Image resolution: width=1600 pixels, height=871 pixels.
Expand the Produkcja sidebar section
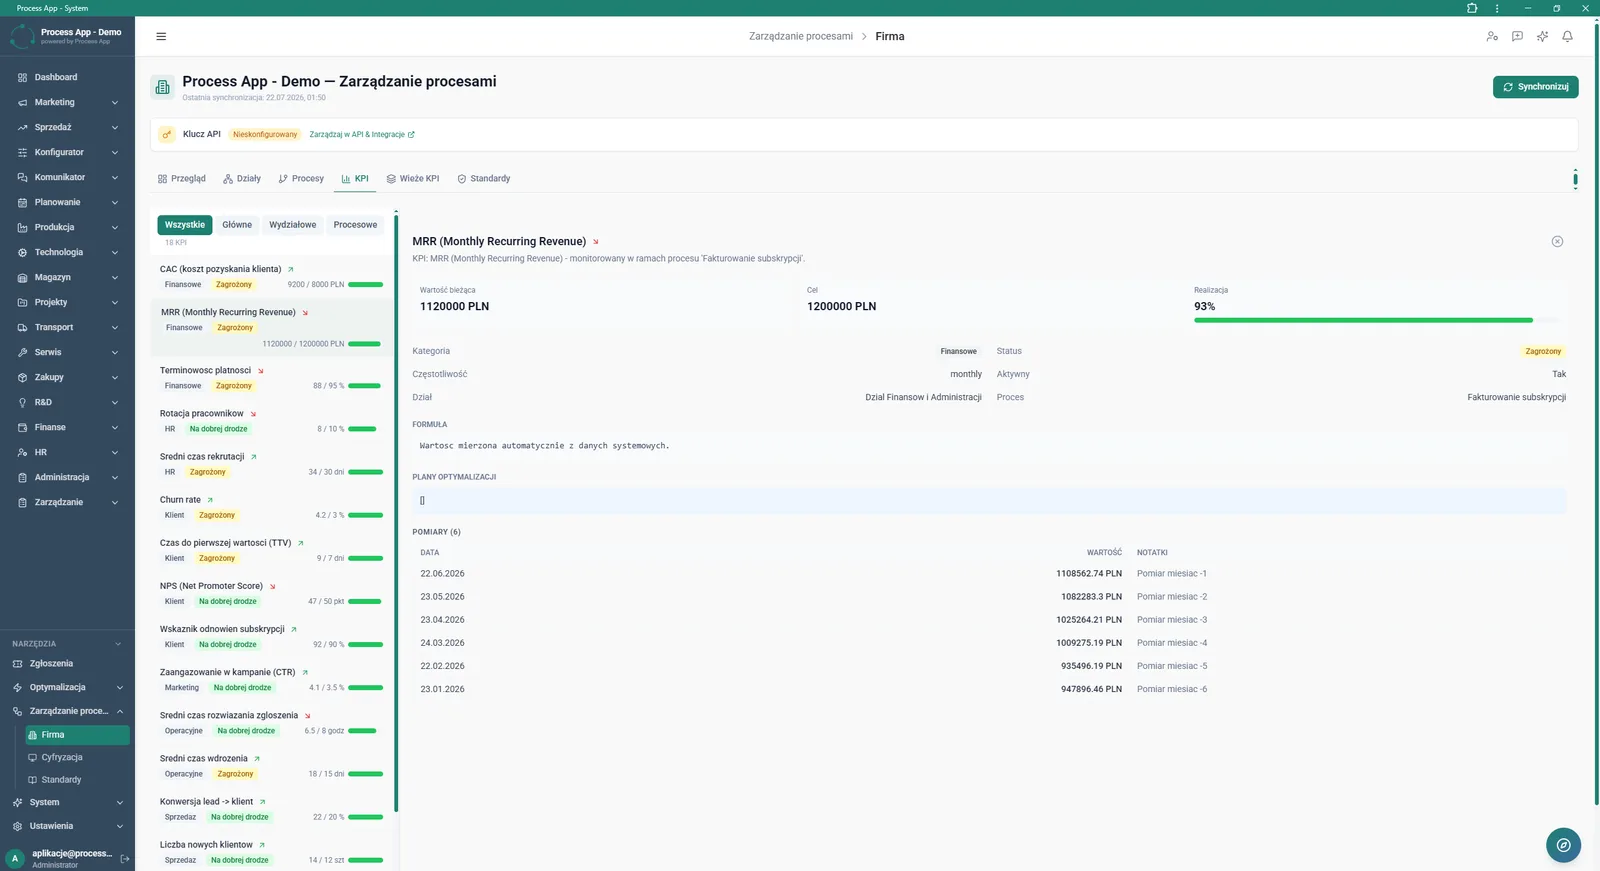point(67,227)
